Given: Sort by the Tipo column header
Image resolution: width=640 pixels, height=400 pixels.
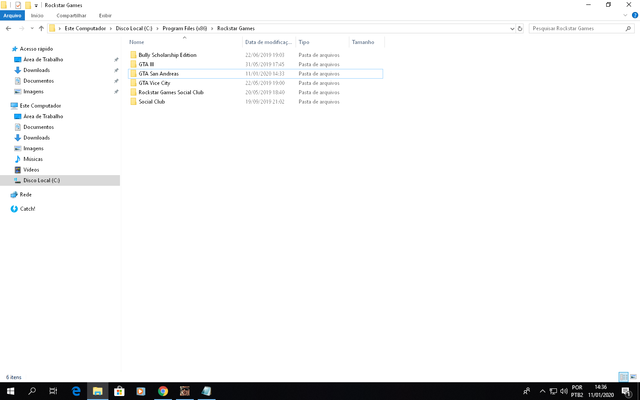Looking at the screenshot, I should point(304,42).
